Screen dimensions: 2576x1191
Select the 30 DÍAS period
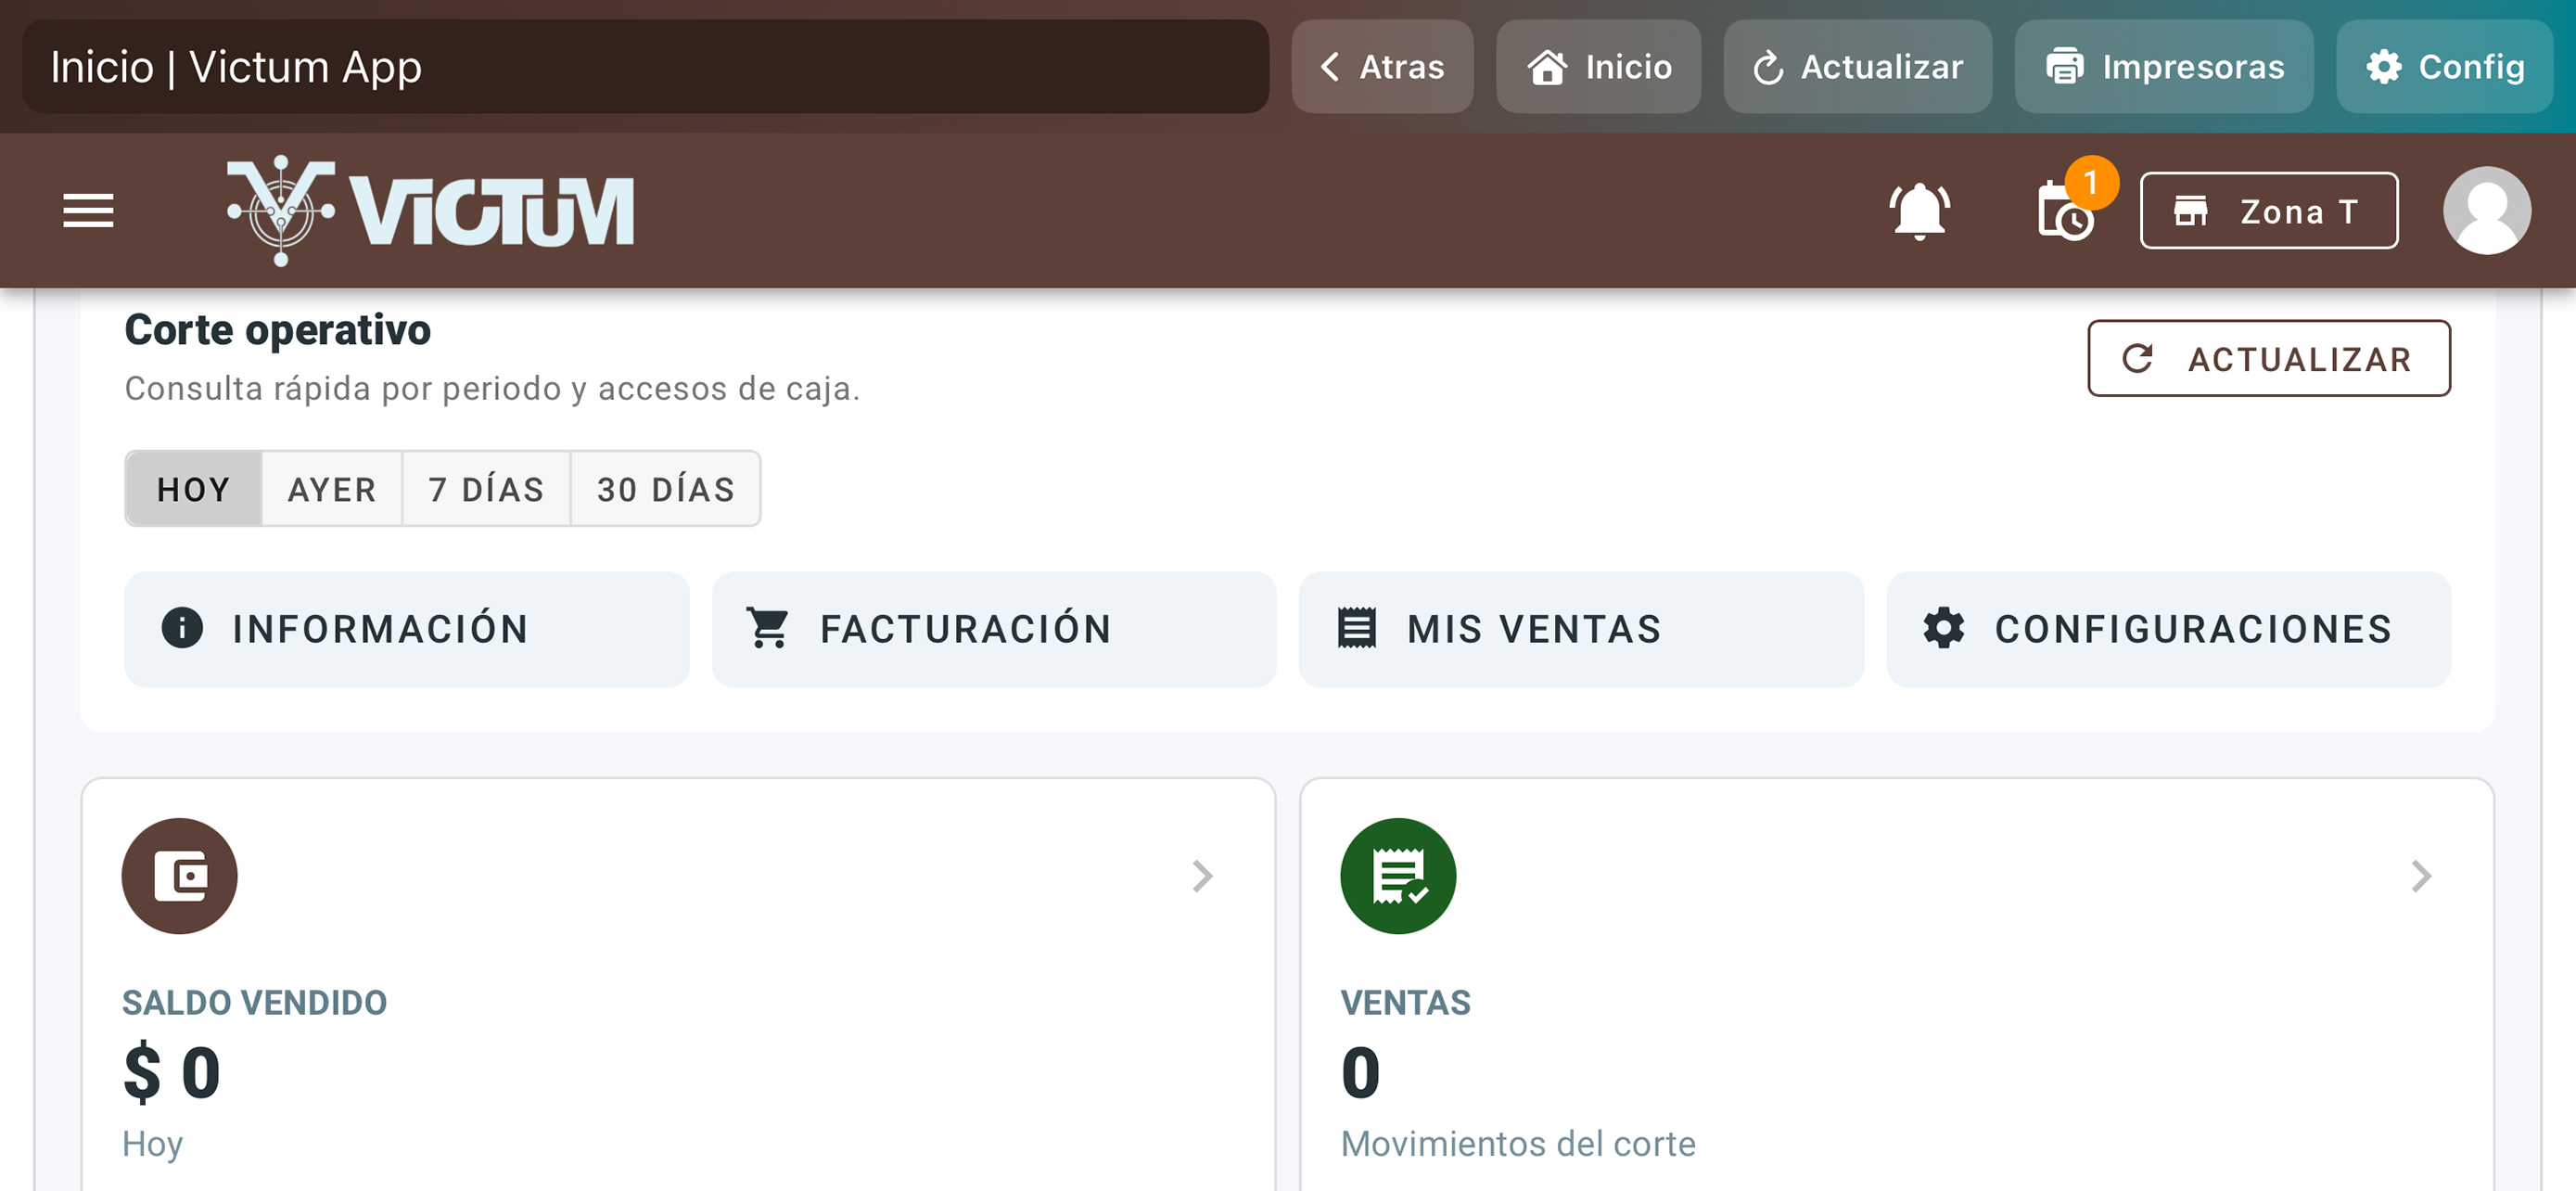click(x=666, y=489)
